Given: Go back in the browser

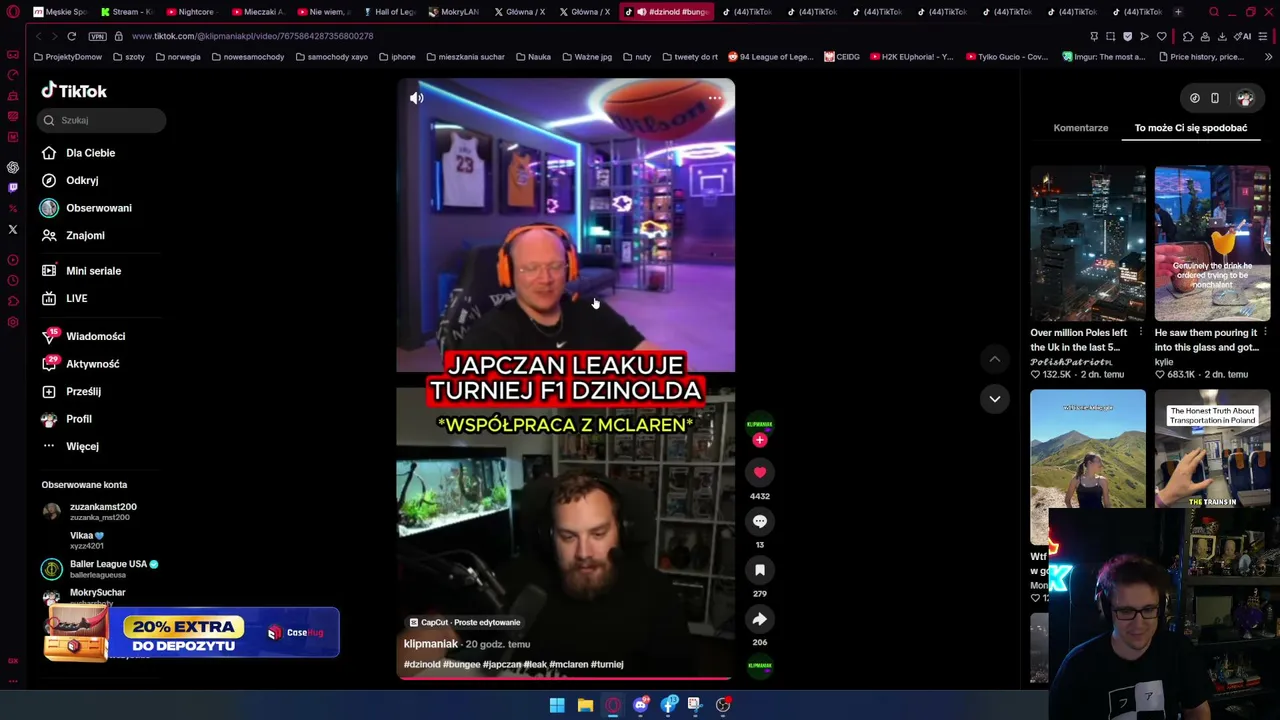Looking at the screenshot, I should coord(38,36).
